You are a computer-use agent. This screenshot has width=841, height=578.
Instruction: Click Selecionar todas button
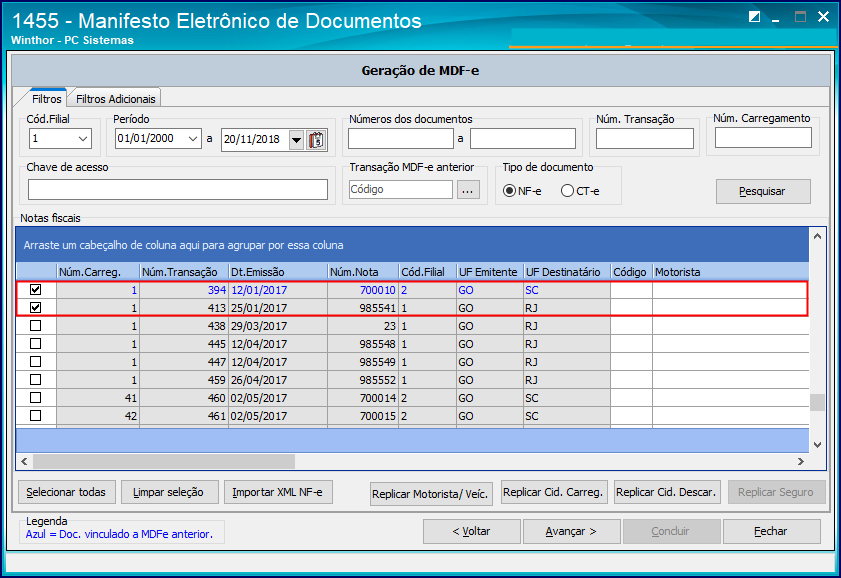point(67,492)
